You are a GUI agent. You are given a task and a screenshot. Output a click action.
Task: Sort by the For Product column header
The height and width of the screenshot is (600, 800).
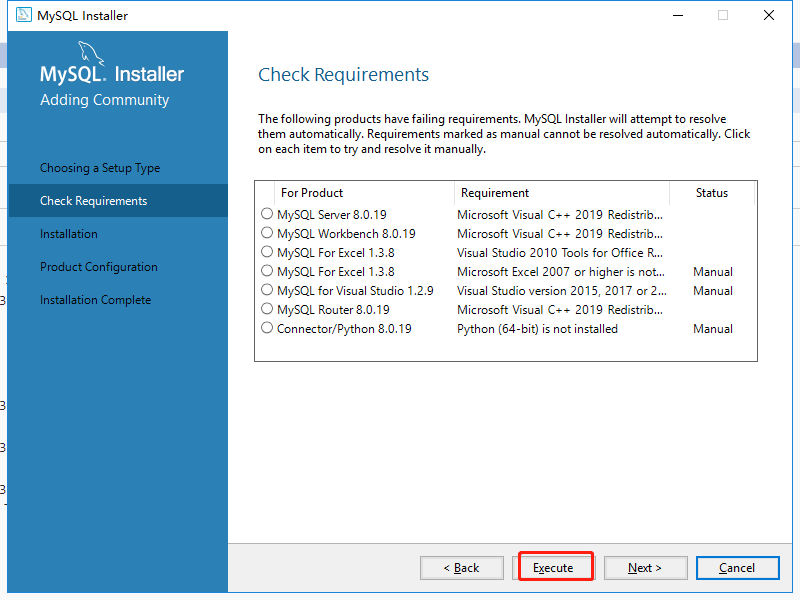pyautogui.click(x=364, y=193)
